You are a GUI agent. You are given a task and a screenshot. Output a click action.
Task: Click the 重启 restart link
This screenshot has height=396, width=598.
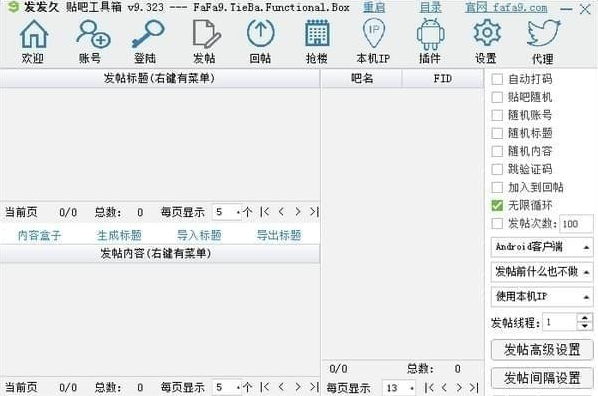point(374,7)
